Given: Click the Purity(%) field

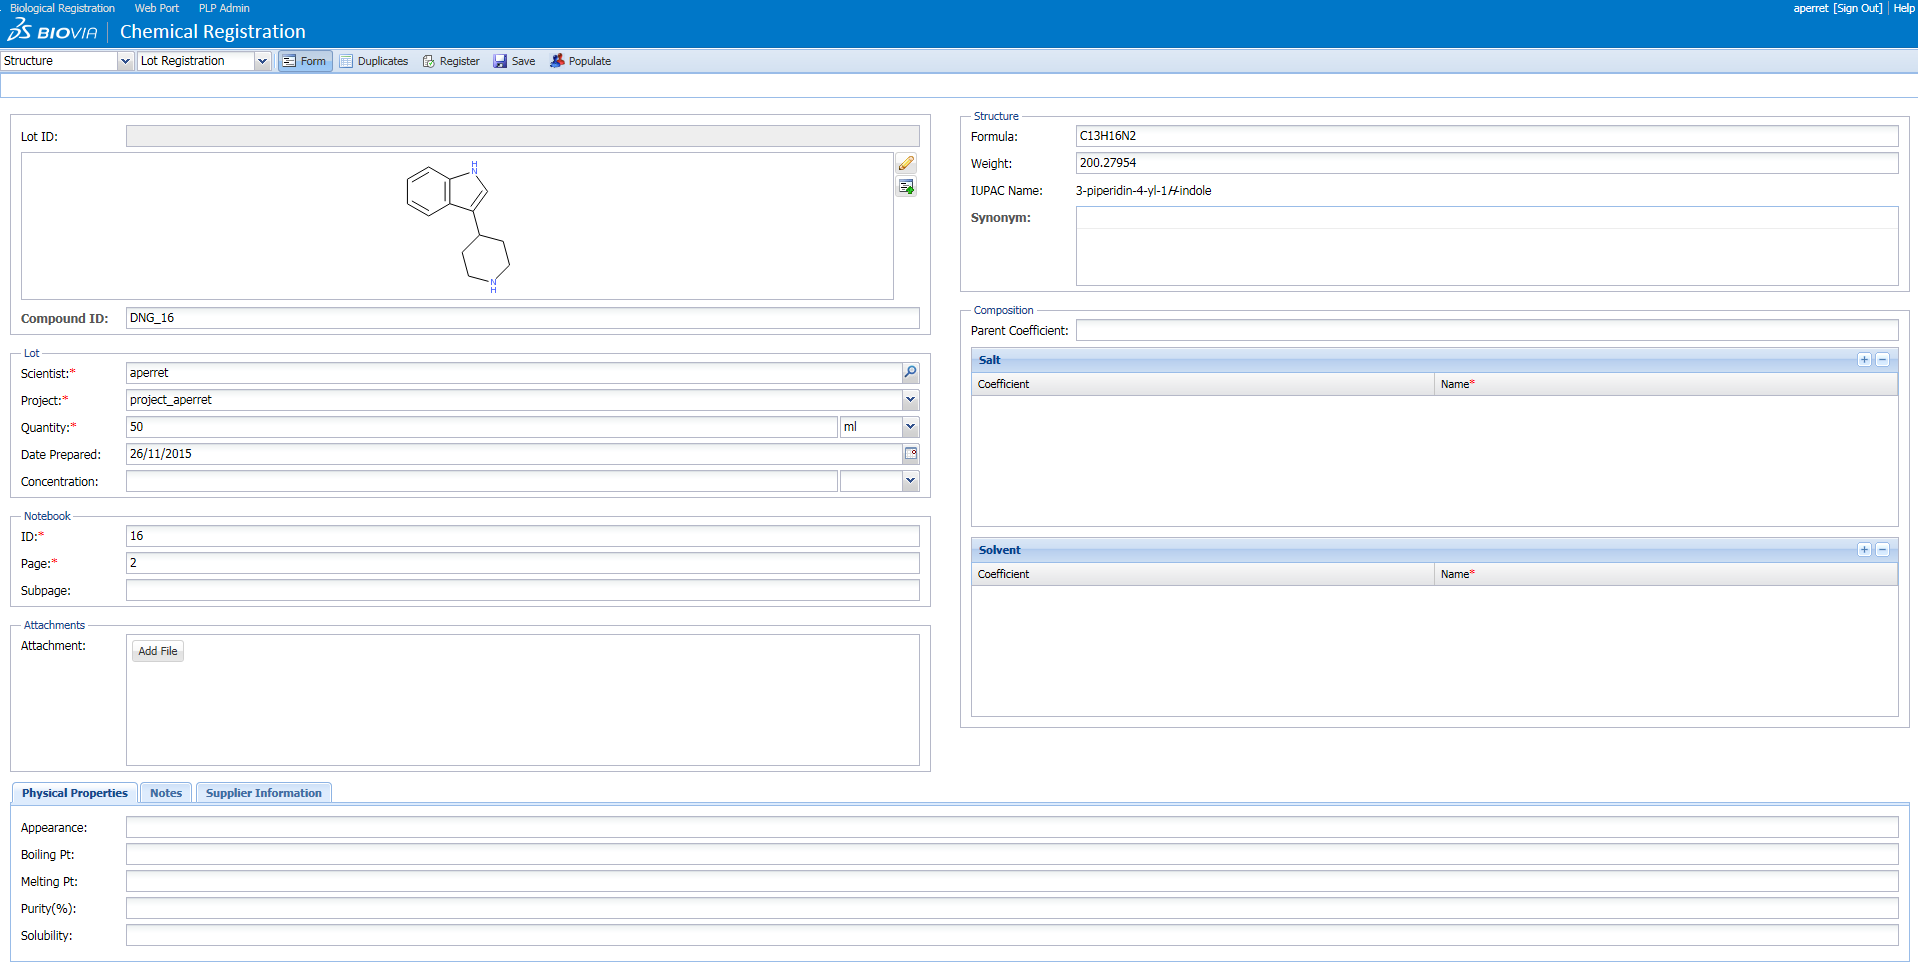Looking at the screenshot, I should pos(1012,908).
